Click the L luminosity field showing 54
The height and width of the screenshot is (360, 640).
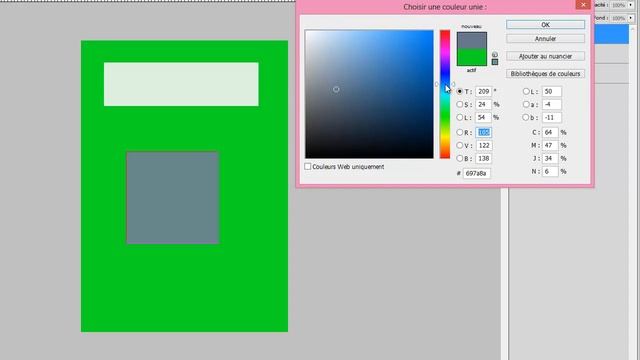[x=484, y=118]
